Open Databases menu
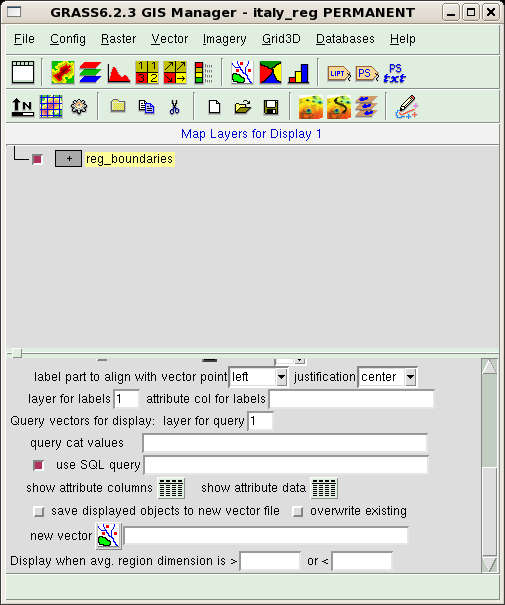505x605 pixels. (x=345, y=39)
